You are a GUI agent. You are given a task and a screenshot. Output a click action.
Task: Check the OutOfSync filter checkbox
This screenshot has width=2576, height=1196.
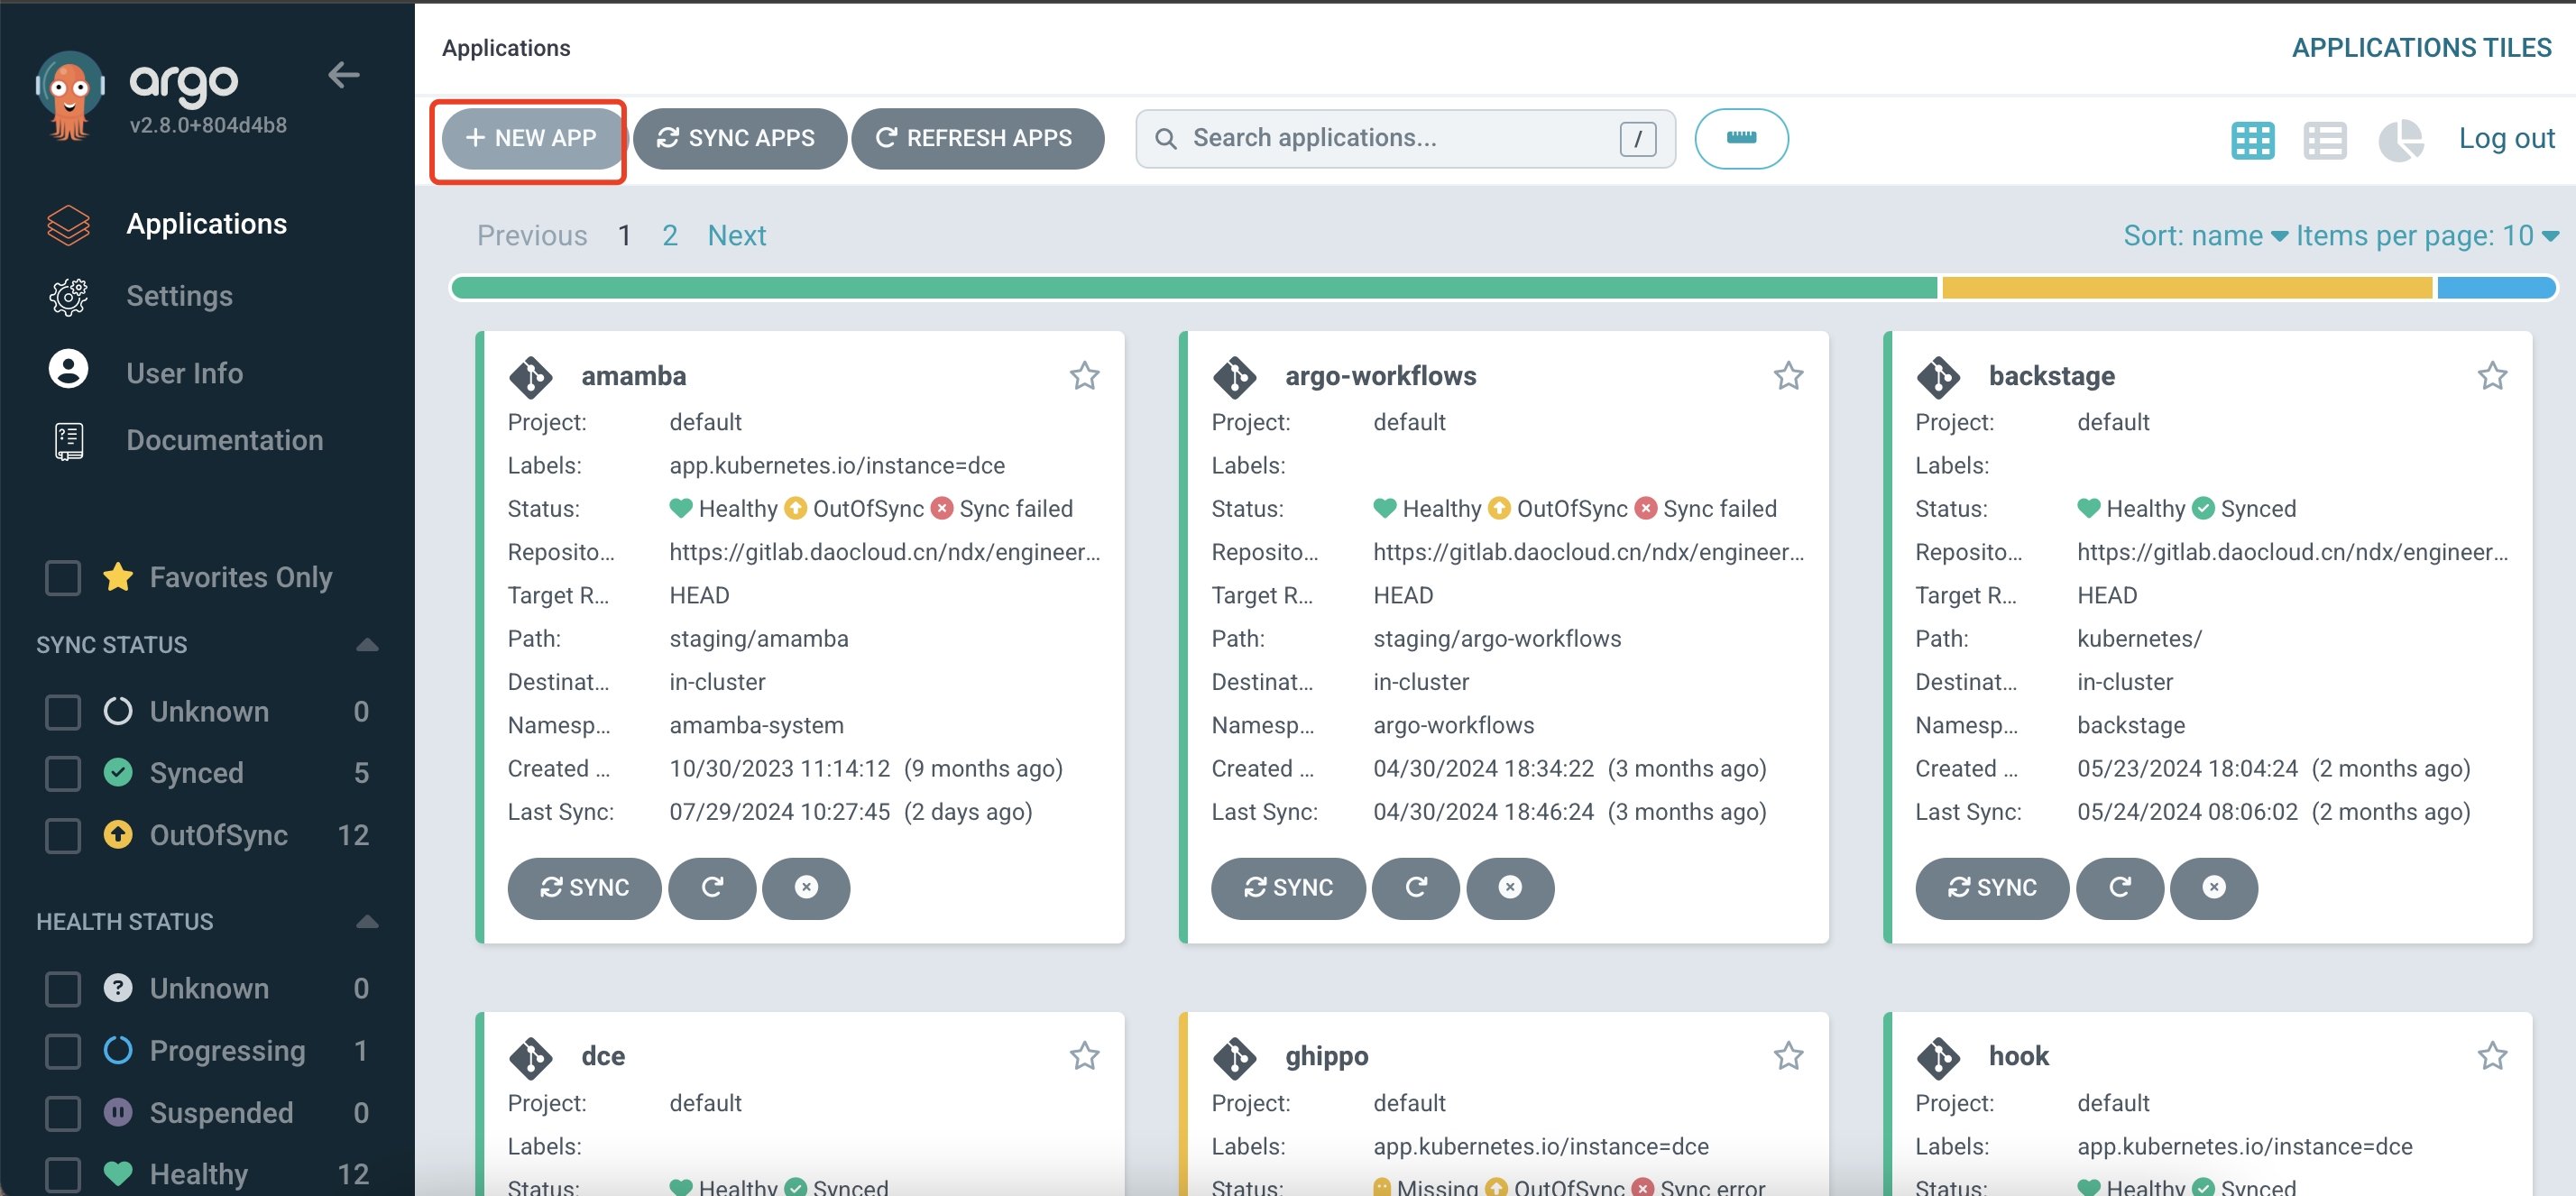pos(63,835)
